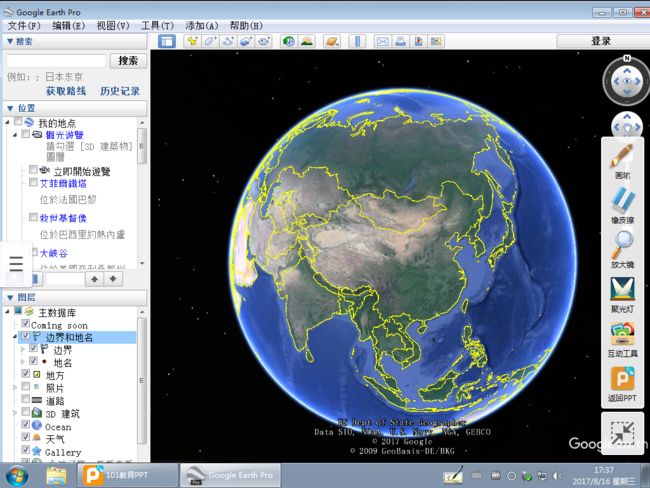Switch to 101教育PPT taskbar item
This screenshot has width=650, height=488.
click(x=128, y=475)
